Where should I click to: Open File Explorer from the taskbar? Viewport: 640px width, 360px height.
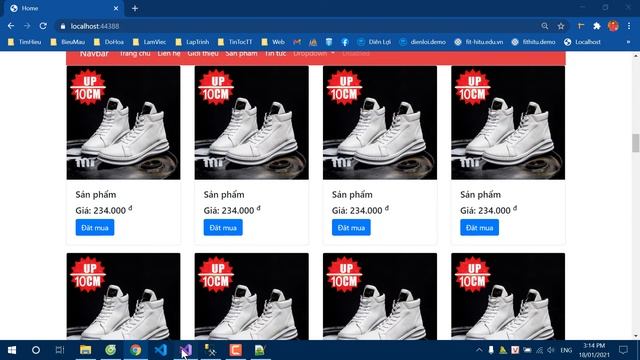(x=85, y=350)
